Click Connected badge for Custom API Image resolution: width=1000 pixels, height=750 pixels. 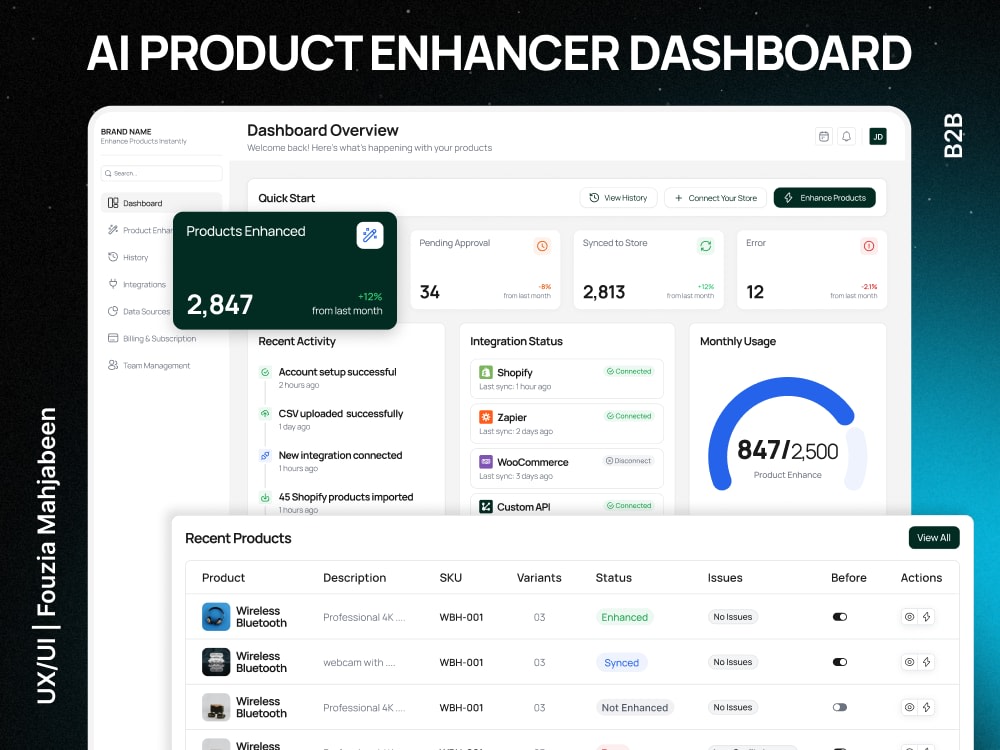point(629,506)
